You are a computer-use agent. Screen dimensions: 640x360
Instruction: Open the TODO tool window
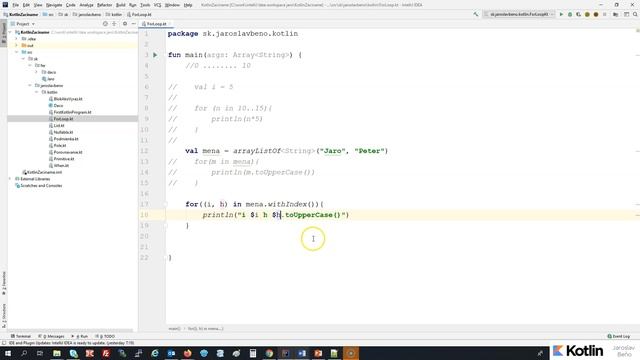tap(105, 336)
